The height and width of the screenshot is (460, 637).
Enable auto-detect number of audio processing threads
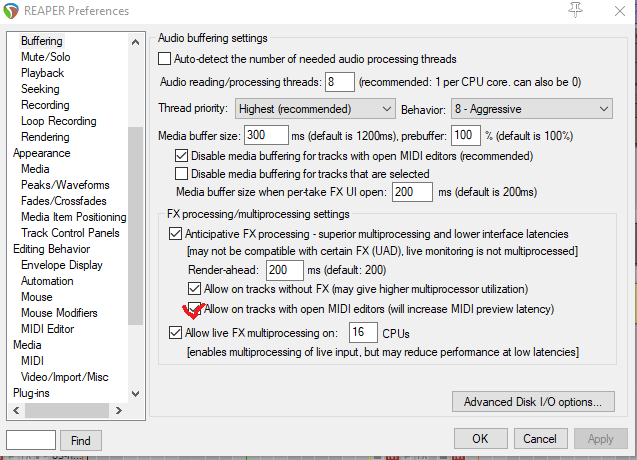point(164,59)
